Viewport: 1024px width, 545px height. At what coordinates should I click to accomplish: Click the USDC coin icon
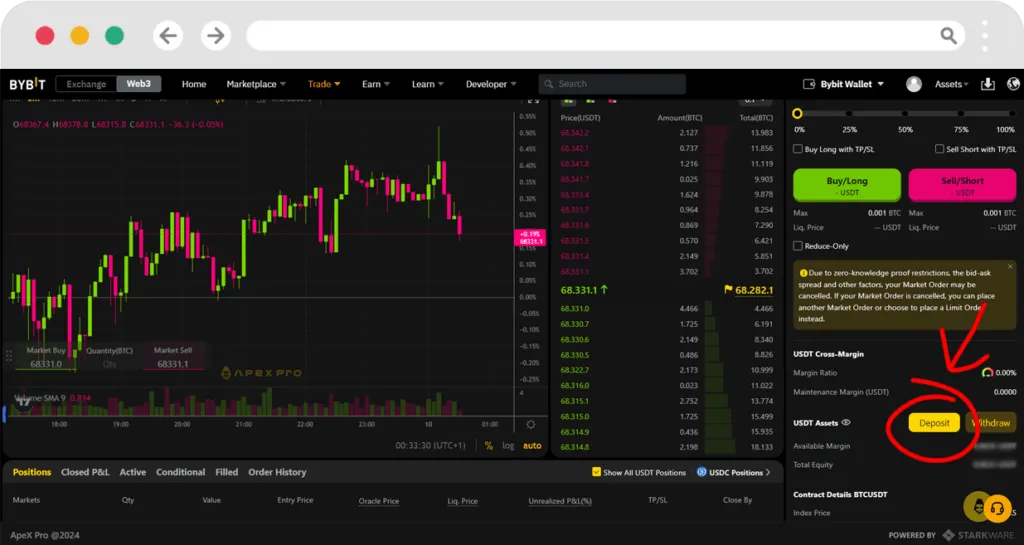[x=701, y=472]
